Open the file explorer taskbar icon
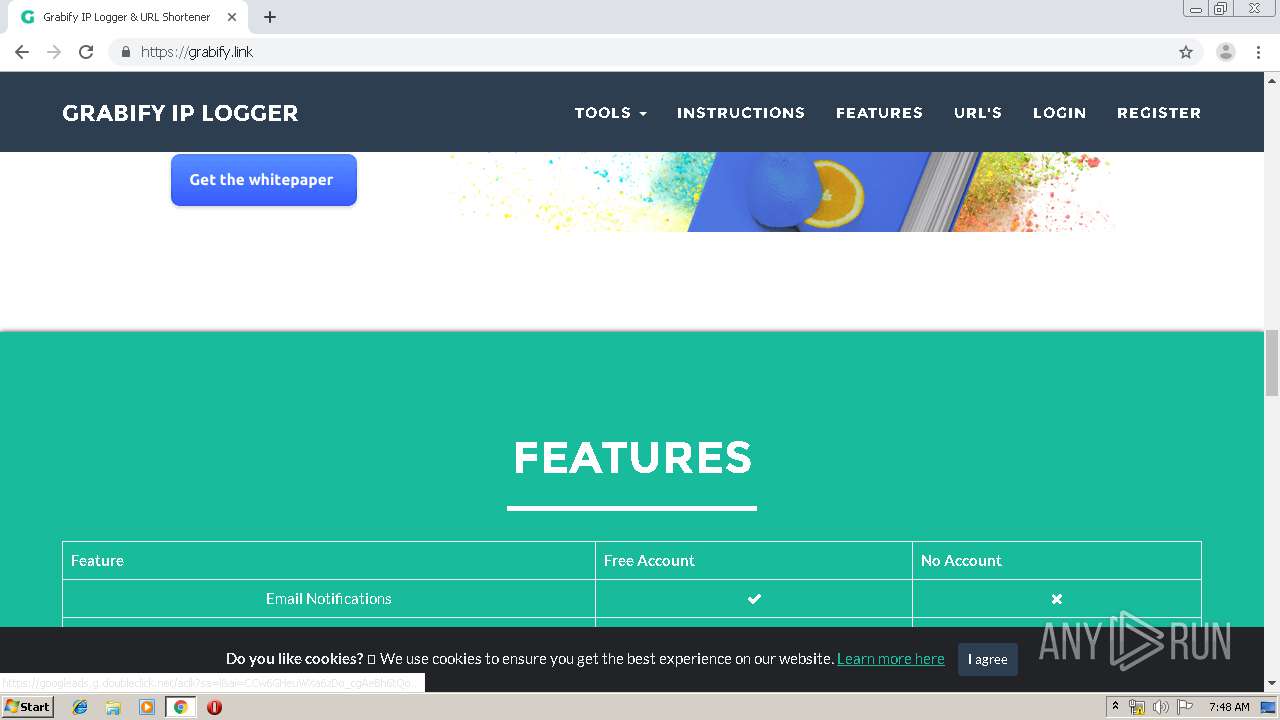1280x720 pixels. coord(113,707)
